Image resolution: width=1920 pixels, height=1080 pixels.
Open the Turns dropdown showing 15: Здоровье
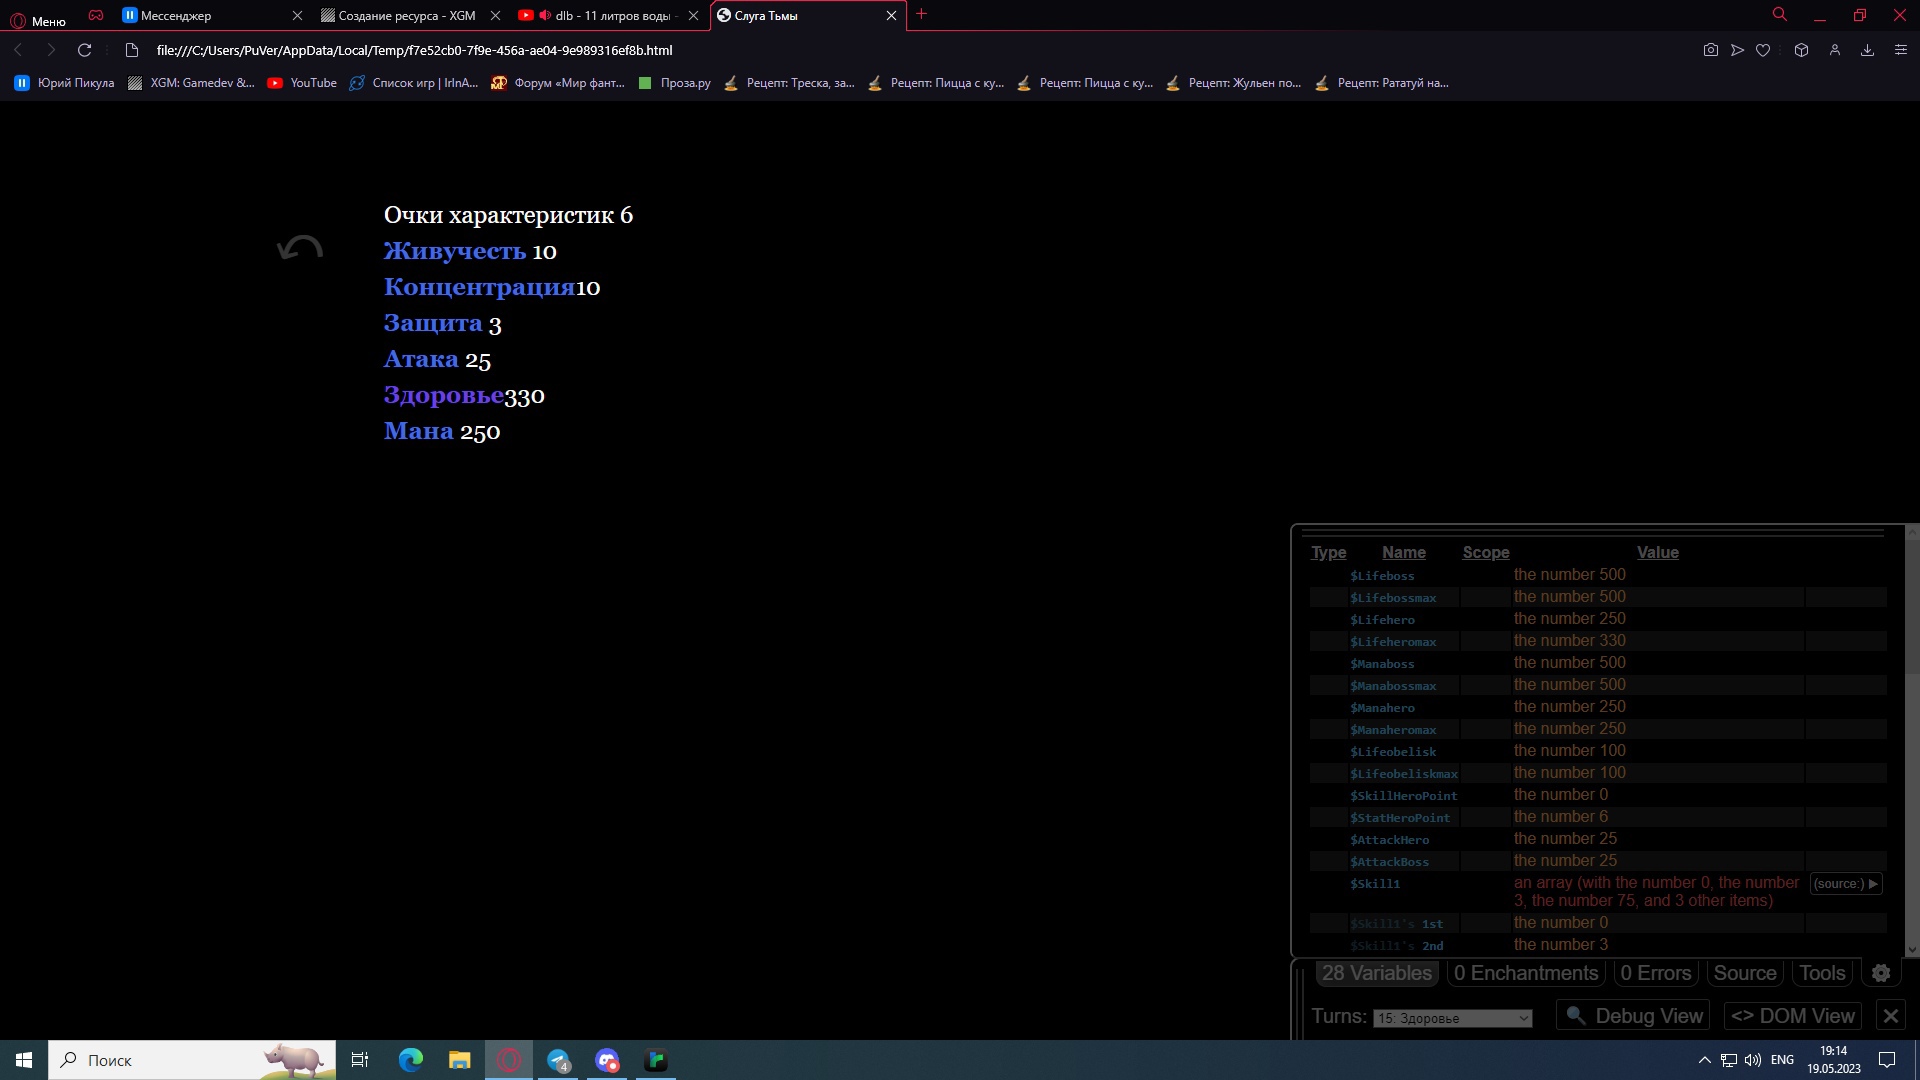pos(1453,1018)
